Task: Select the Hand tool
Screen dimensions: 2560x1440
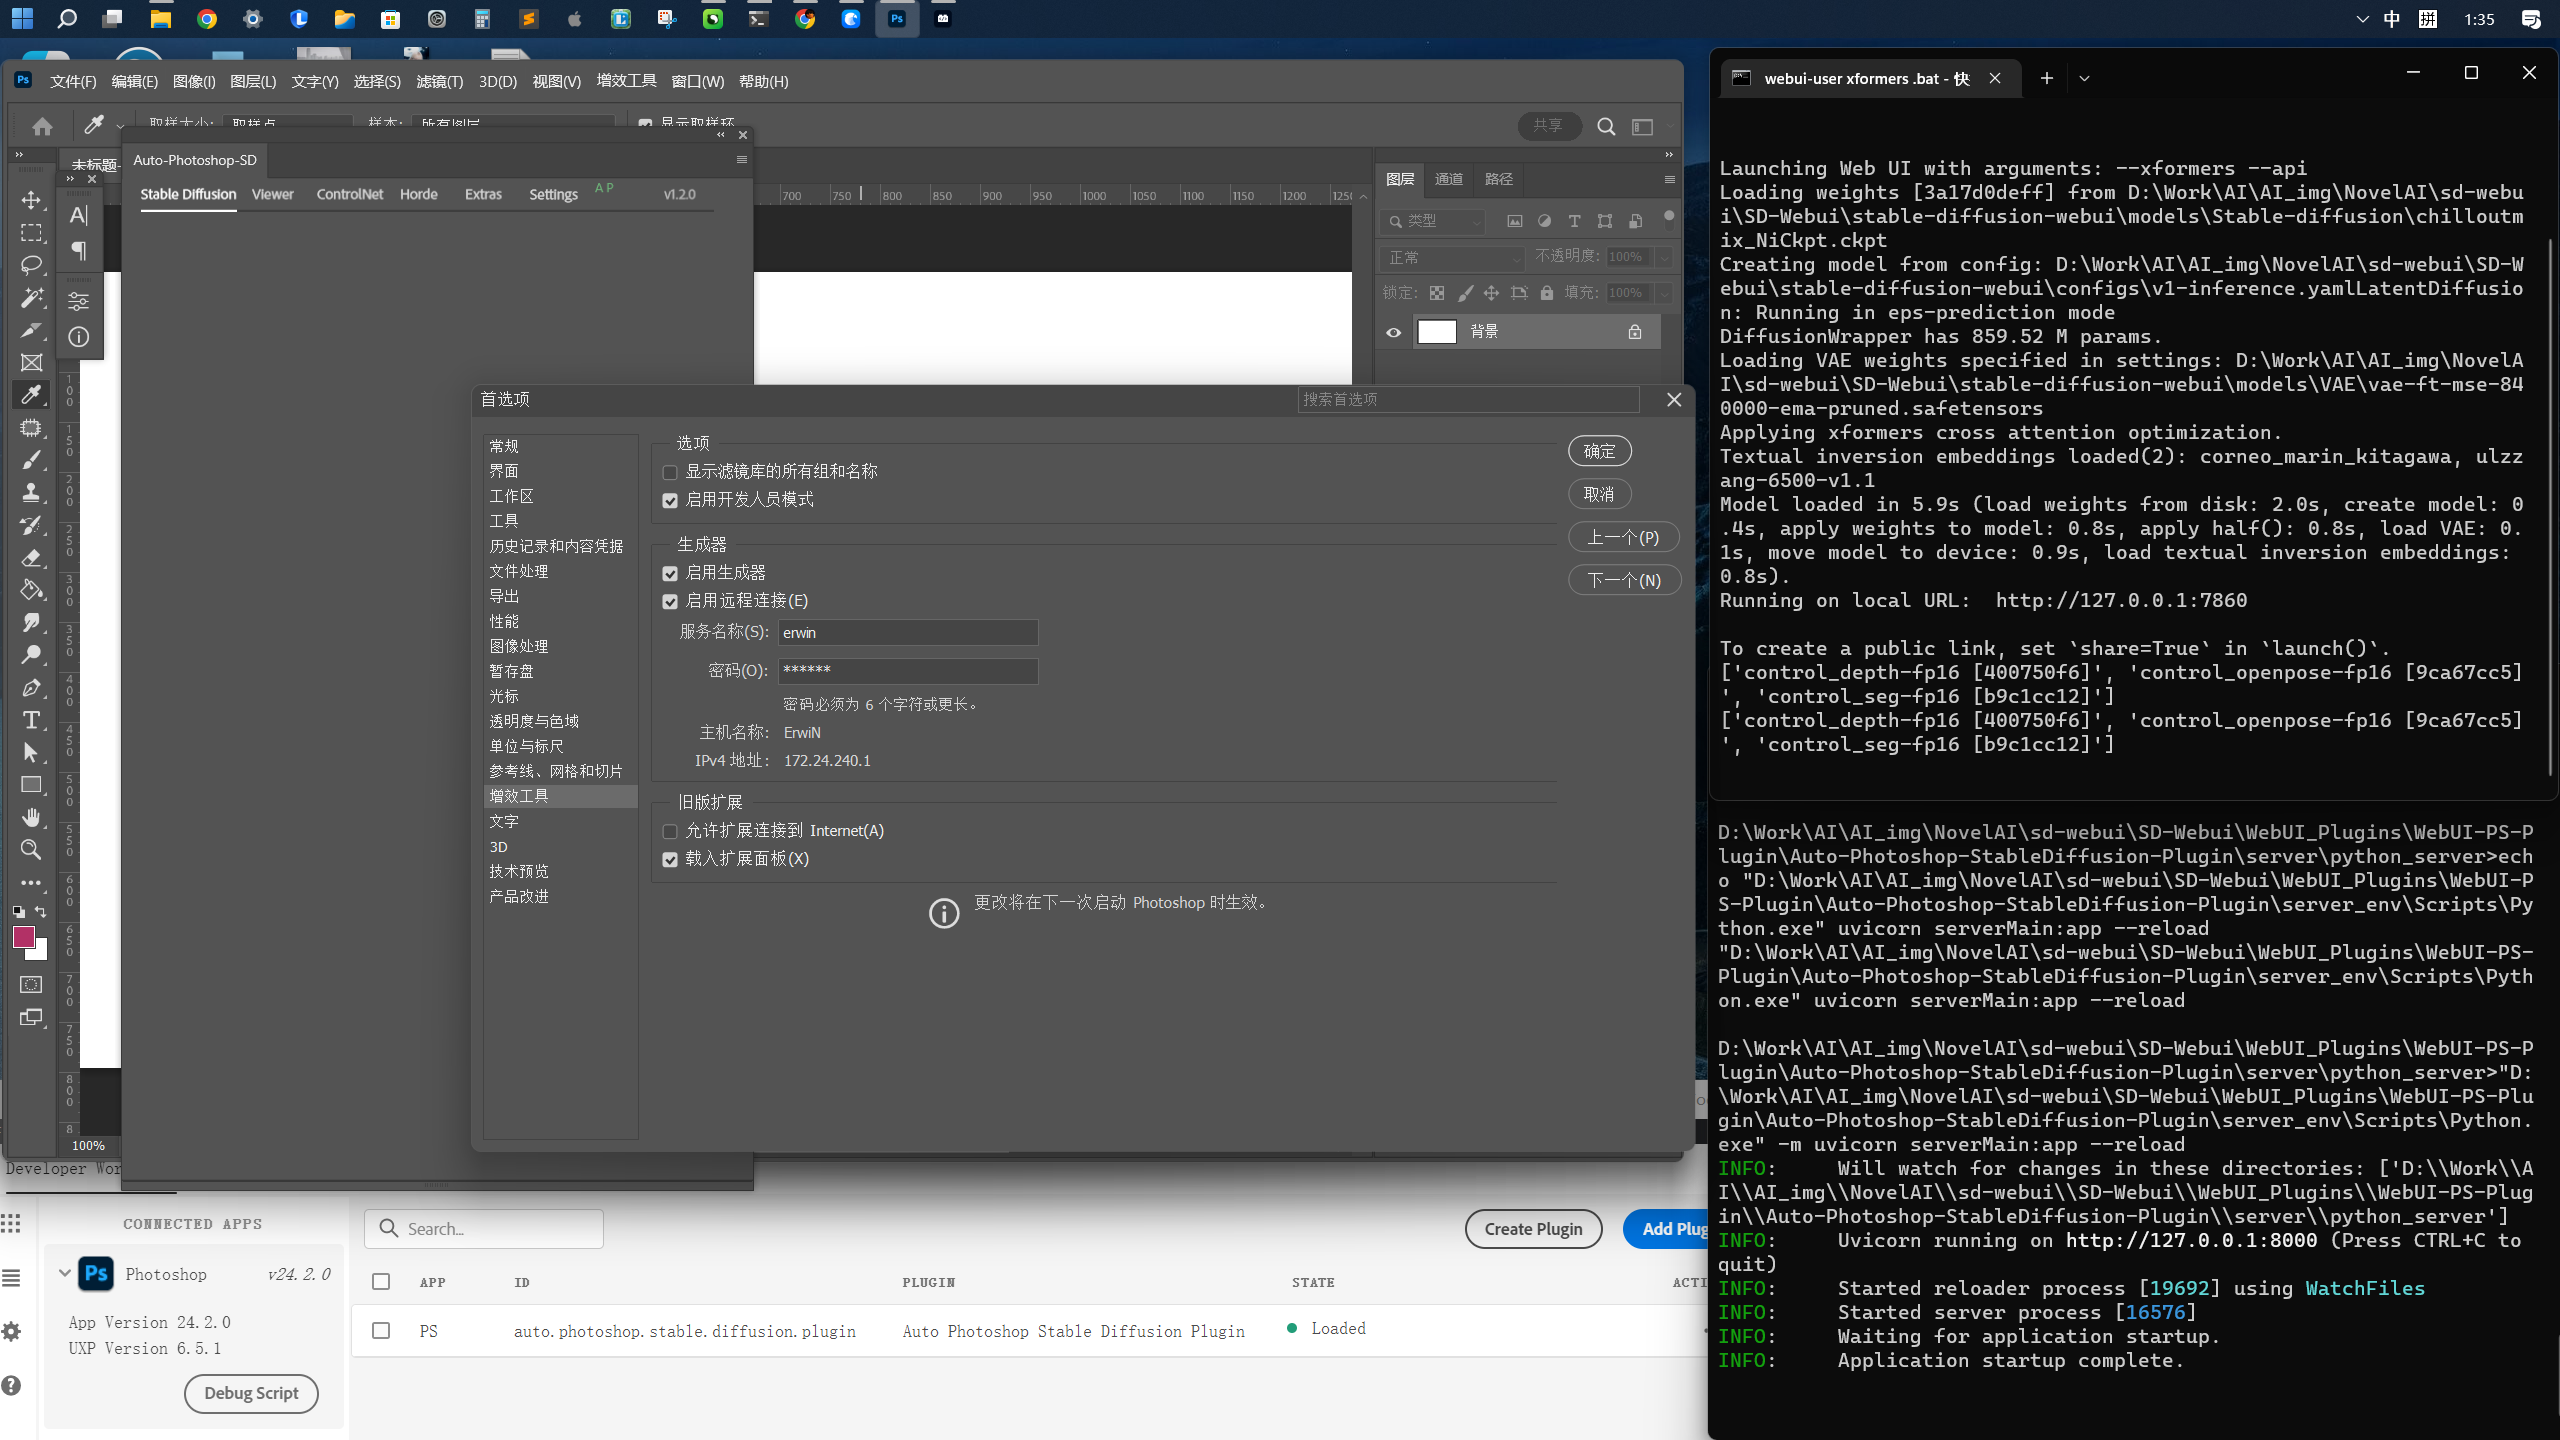Action: pos(32,817)
